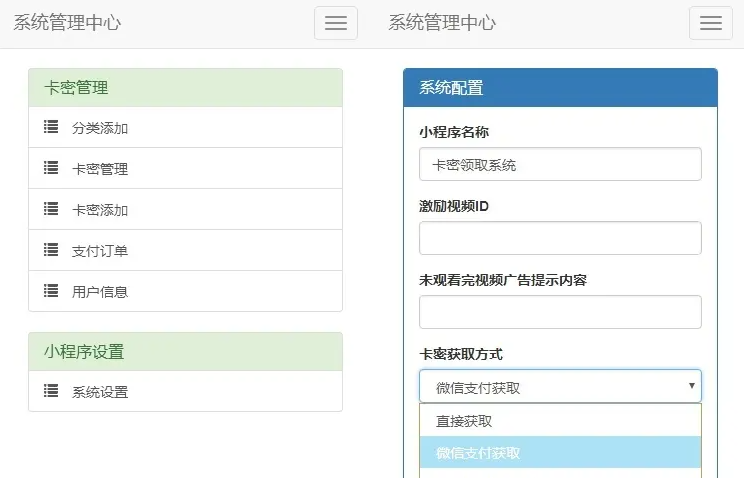The image size is (744, 478).
Task: Click the arrow of the 卡密获取方式 dropdown
Action: click(691, 386)
